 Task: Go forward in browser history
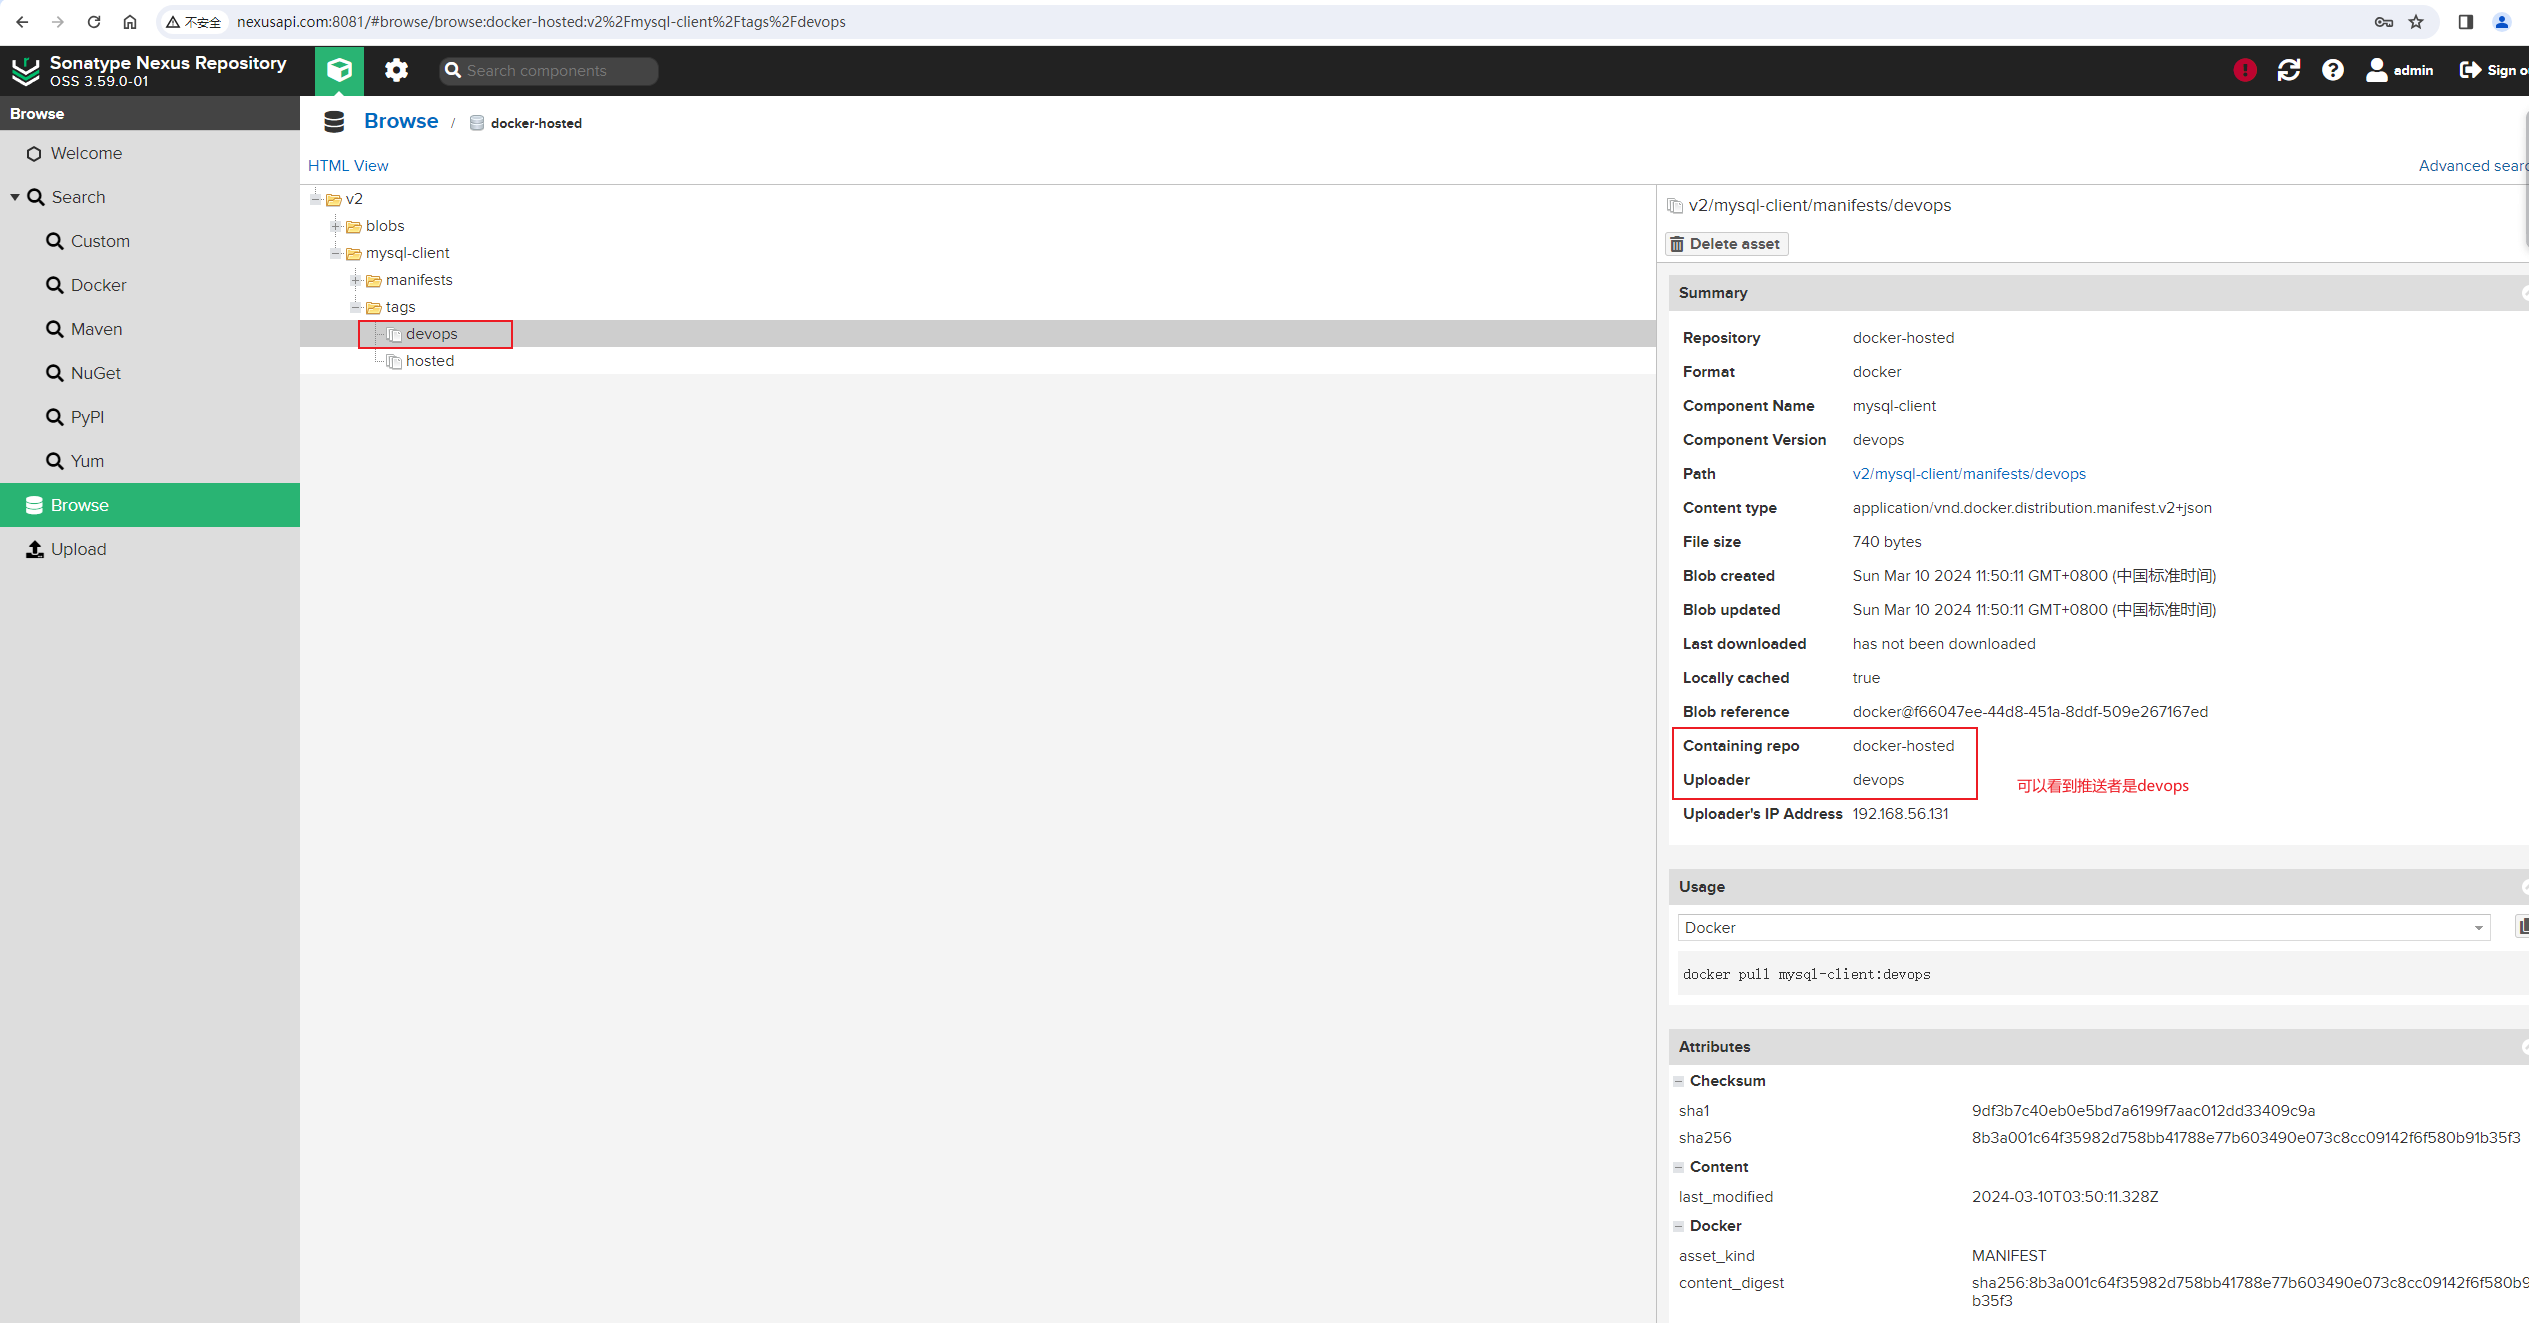click(58, 21)
